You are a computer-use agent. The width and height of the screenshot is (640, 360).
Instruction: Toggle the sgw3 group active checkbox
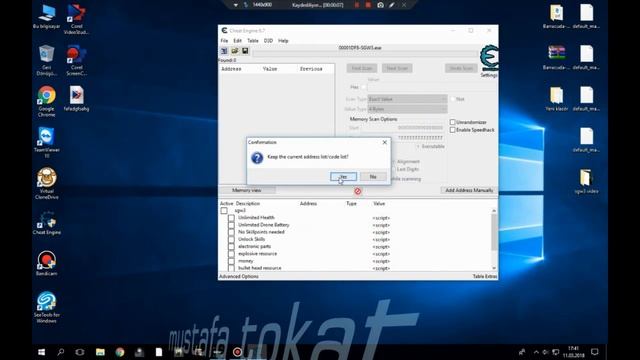click(x=224, y=211)
